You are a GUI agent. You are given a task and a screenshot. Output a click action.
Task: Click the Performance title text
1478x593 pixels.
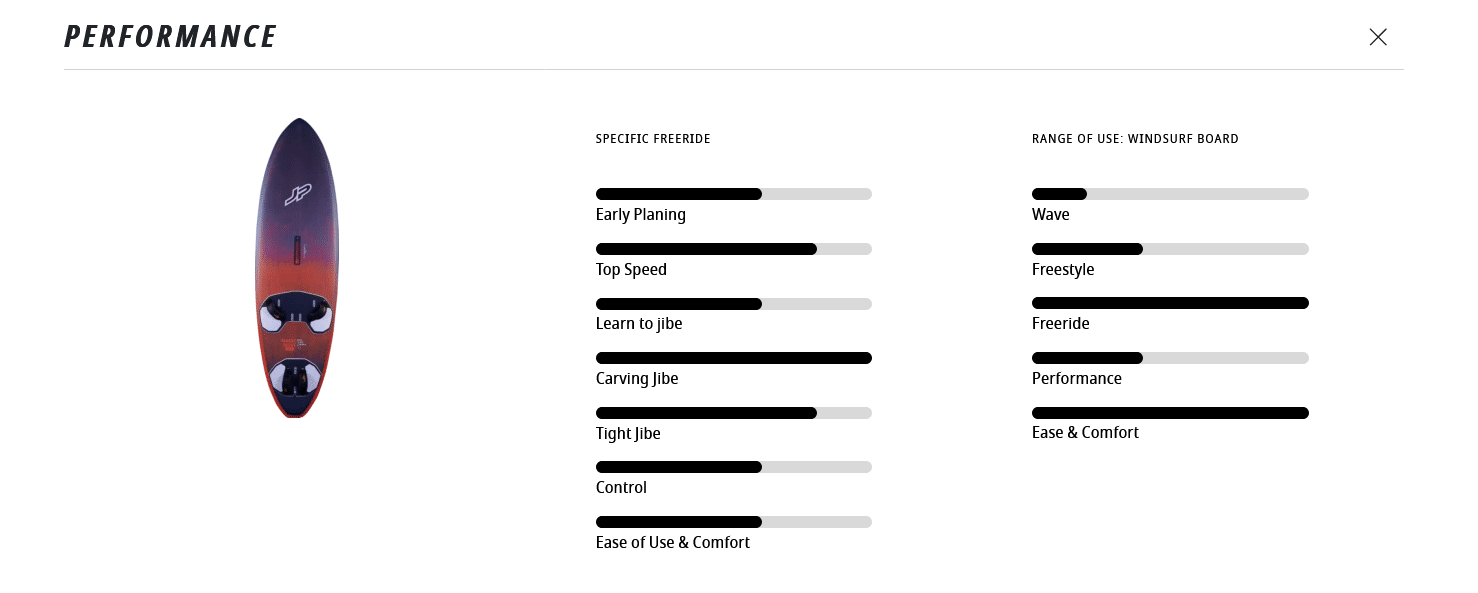click(170, 37)
